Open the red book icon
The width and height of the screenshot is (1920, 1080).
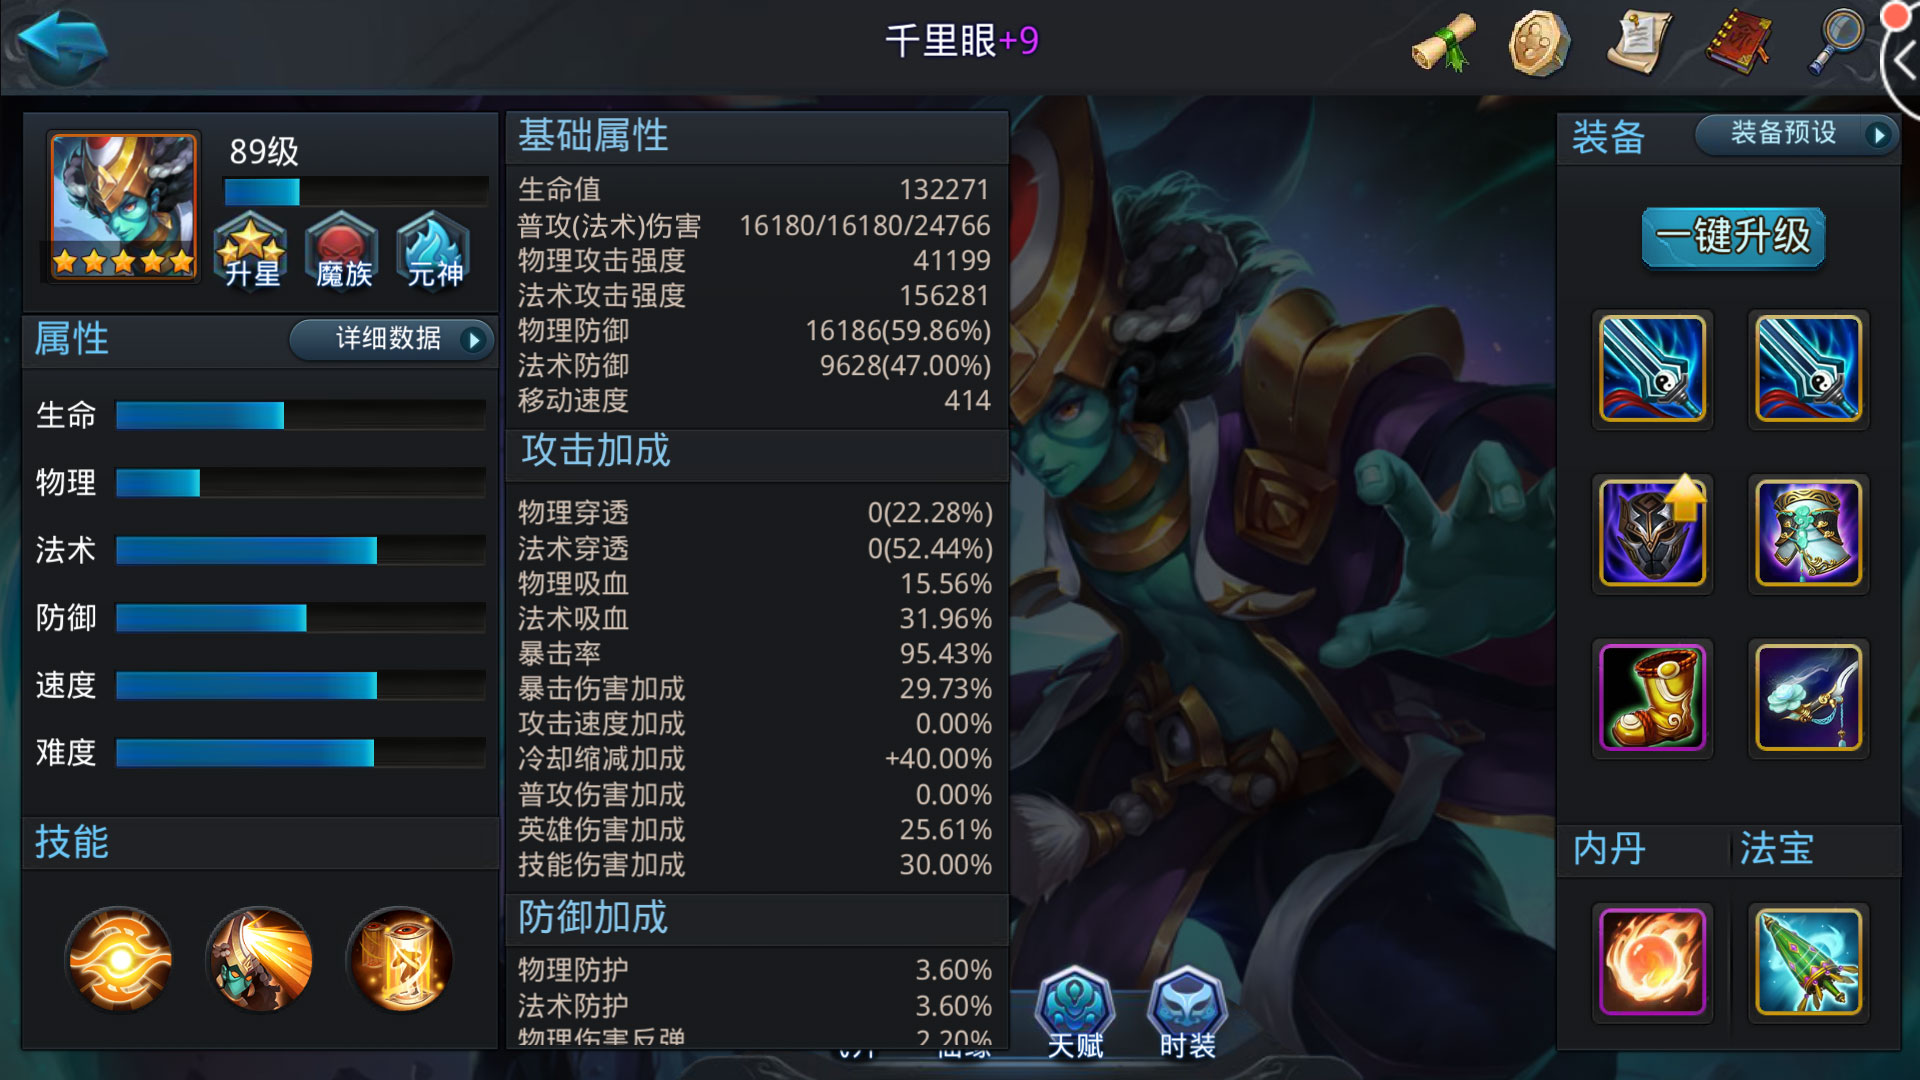click(x=1739, y=42)
